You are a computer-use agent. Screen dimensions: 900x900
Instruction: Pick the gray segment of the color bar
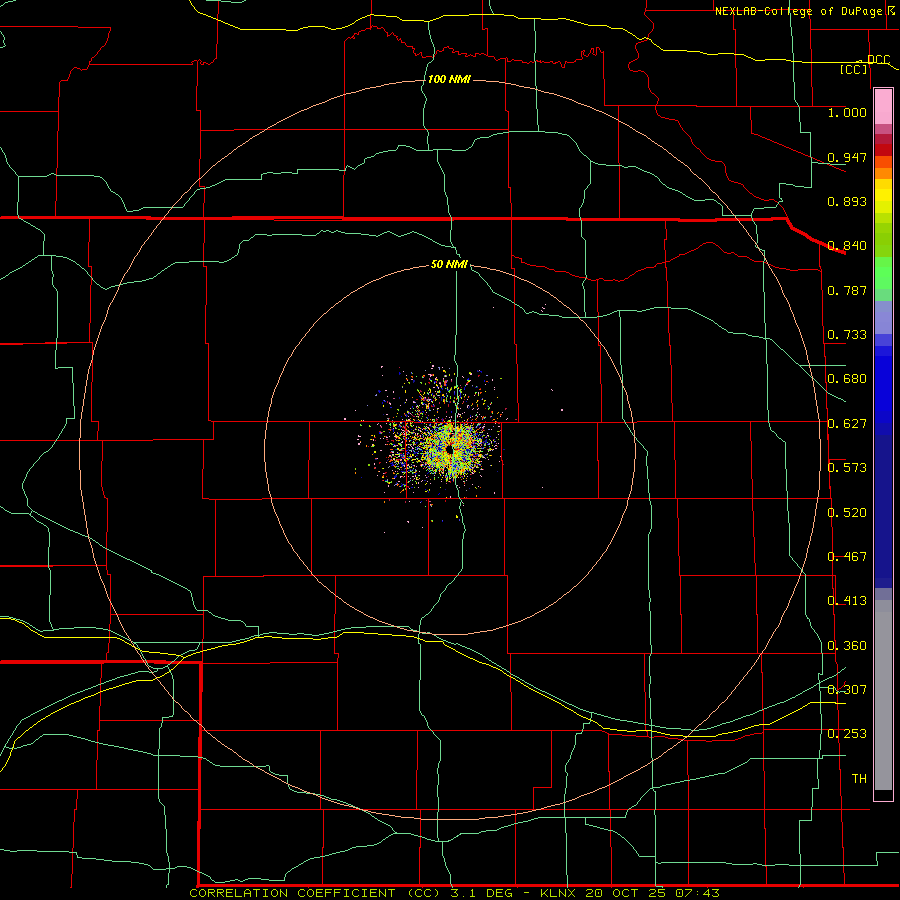click(883, 695)
